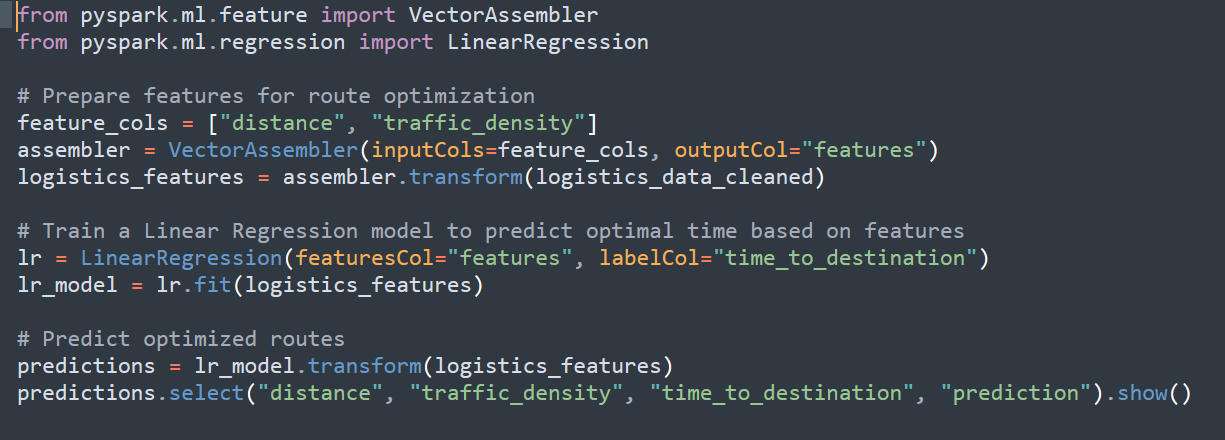Click the inputCols parameter keyword
This screenshot has width=1225, height=440.
point(428,150)
